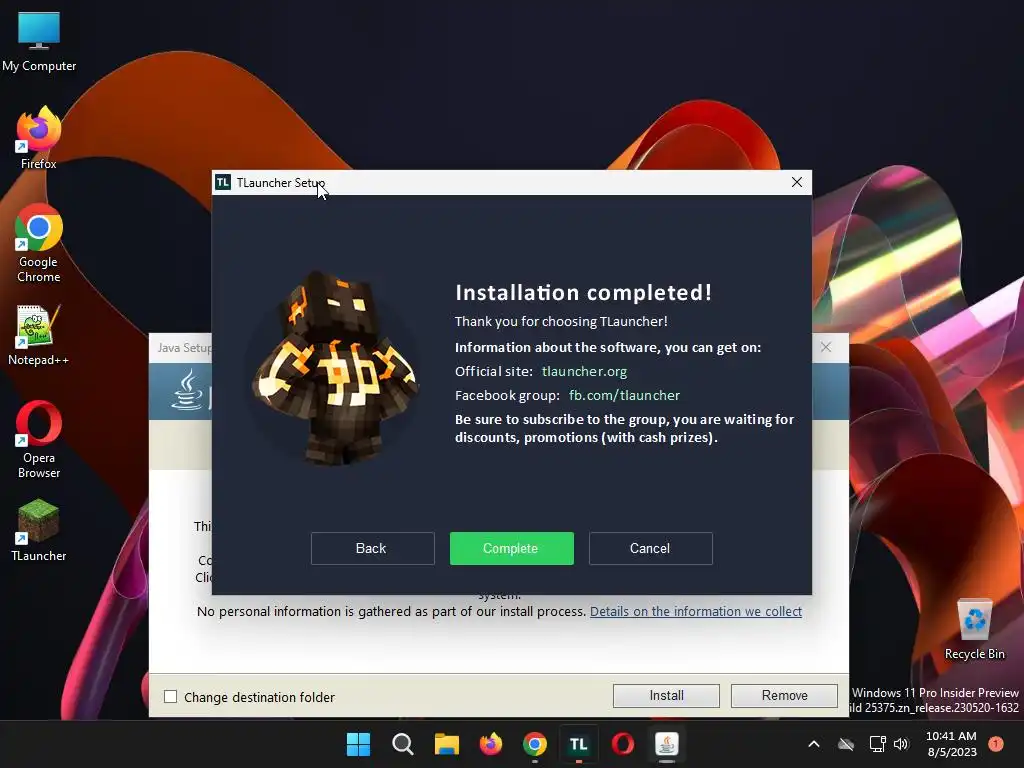Image resolution: width=1024 pixels, height=768 pixels.
Task: Switch to Chrome in taskbar
Action: pos(535,744)
